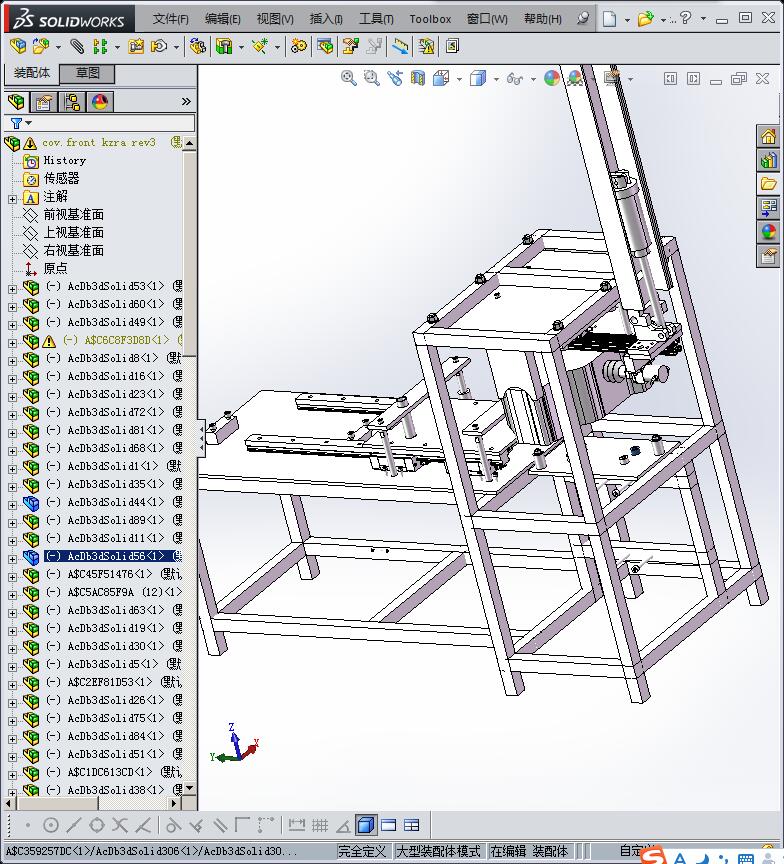Click the Linear Component Pattern icon
Viewport: 784px width, 864px height.
click(100, 46)
